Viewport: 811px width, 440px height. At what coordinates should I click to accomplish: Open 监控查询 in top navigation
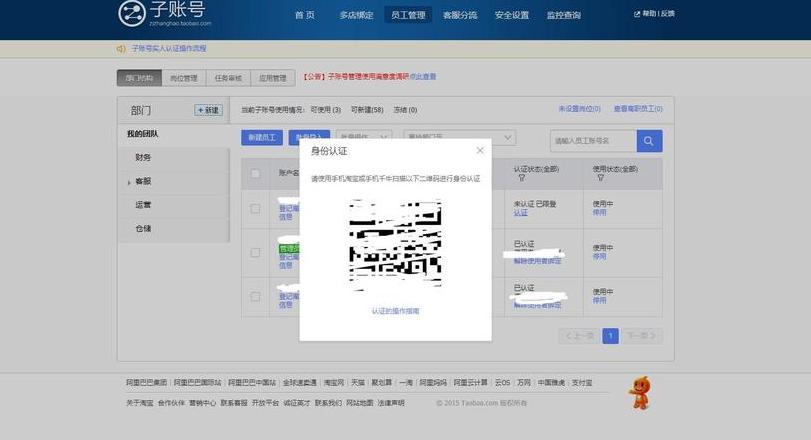point(564,15)
